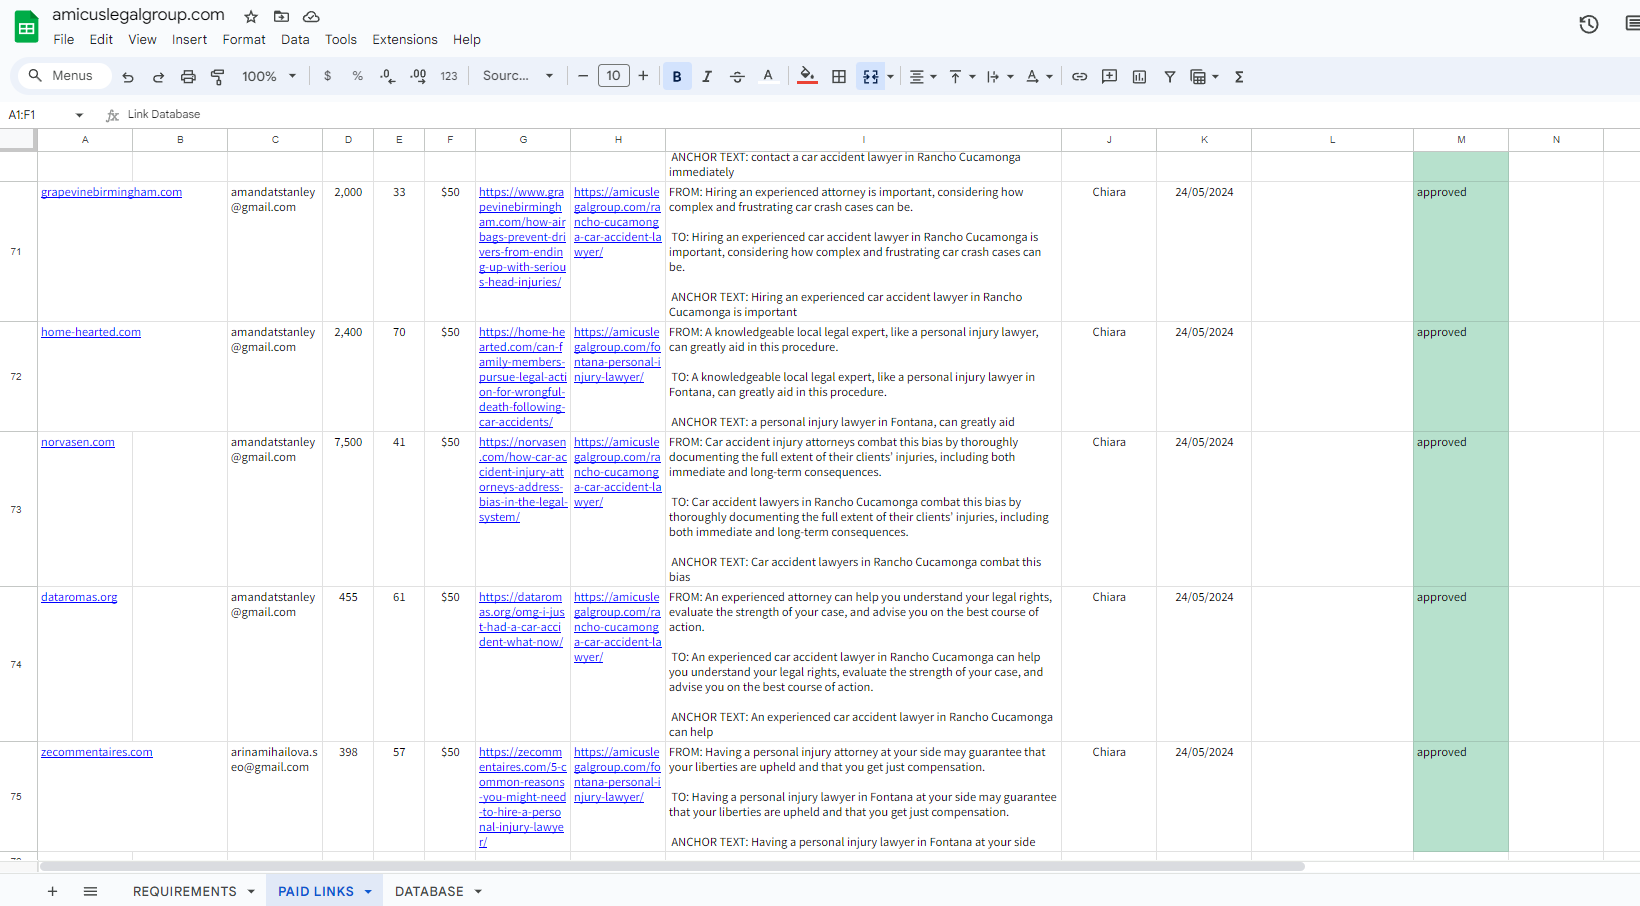Insert a link
This screenshot has width=1640, height=906.
click(x=1079, y=77)
